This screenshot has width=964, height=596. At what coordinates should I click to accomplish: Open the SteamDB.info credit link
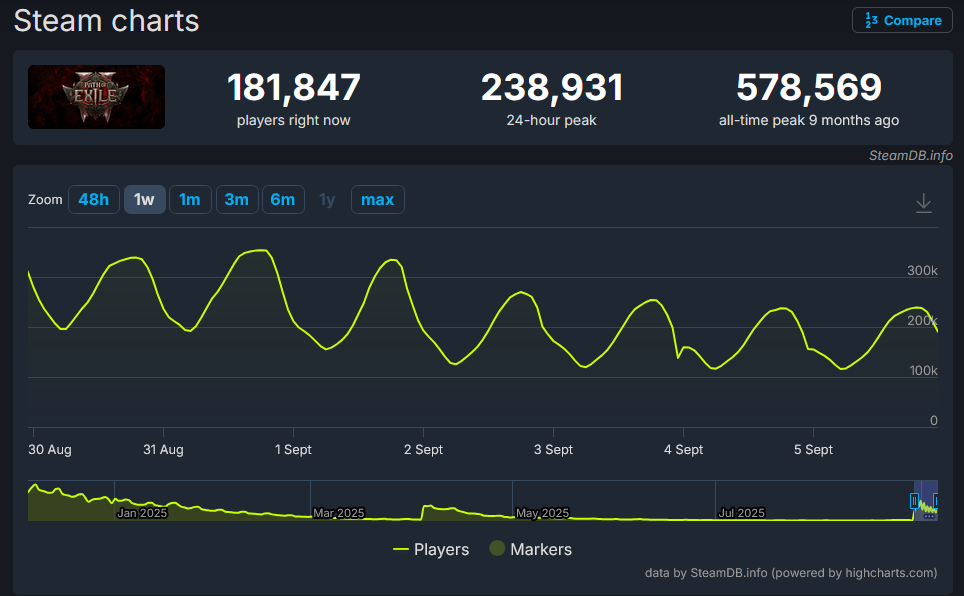pyautogui.click(x=911, y=156)
